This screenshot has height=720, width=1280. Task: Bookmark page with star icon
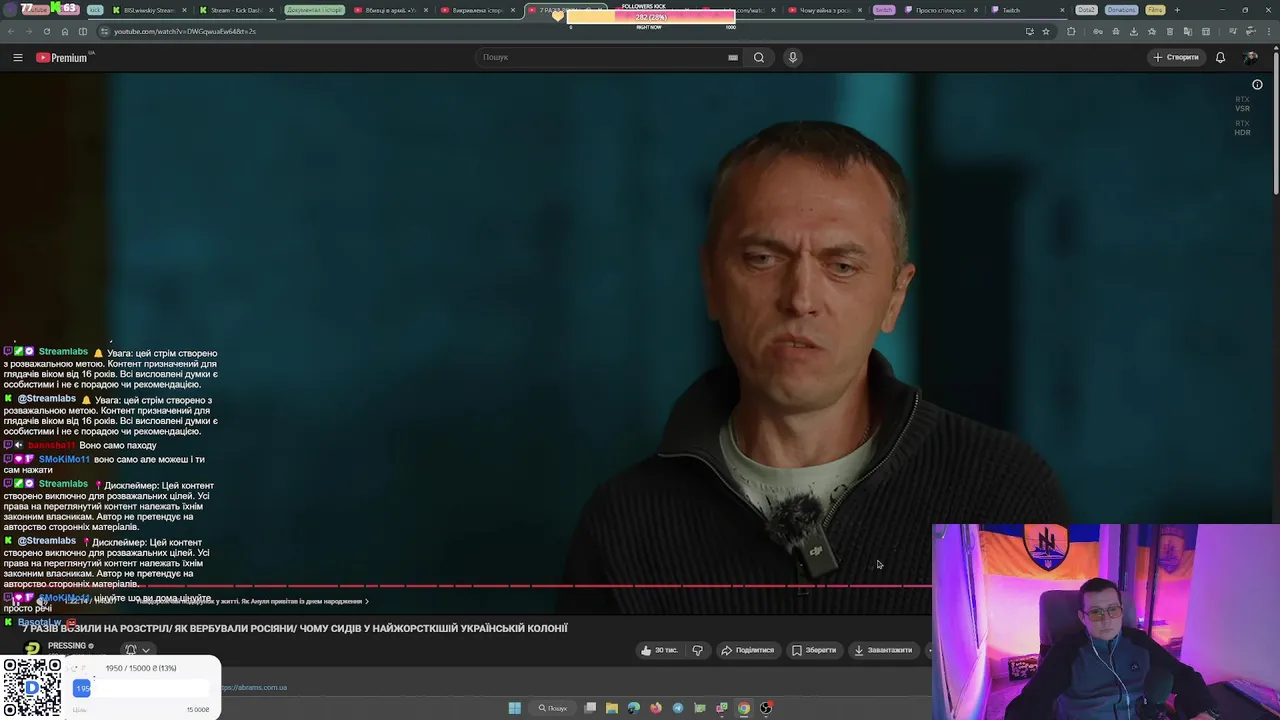pyautogui.click(x=1046, y=31)
